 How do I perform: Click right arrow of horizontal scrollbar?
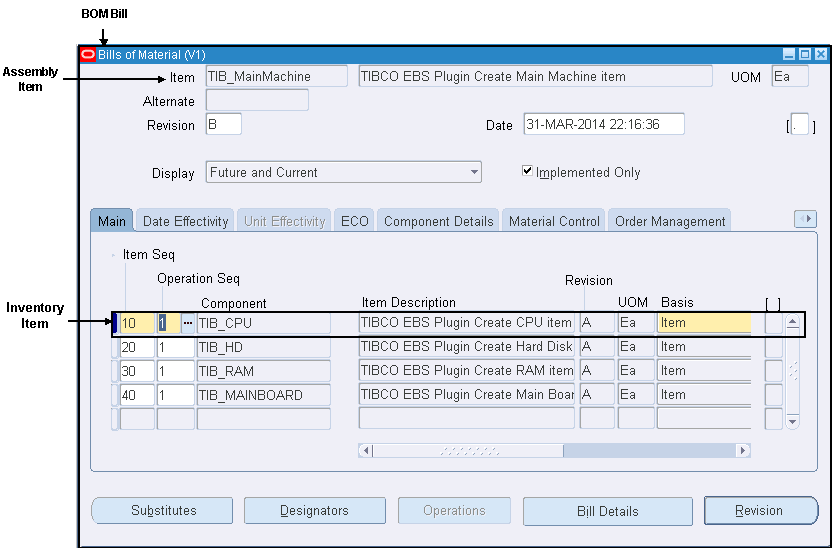743,451
